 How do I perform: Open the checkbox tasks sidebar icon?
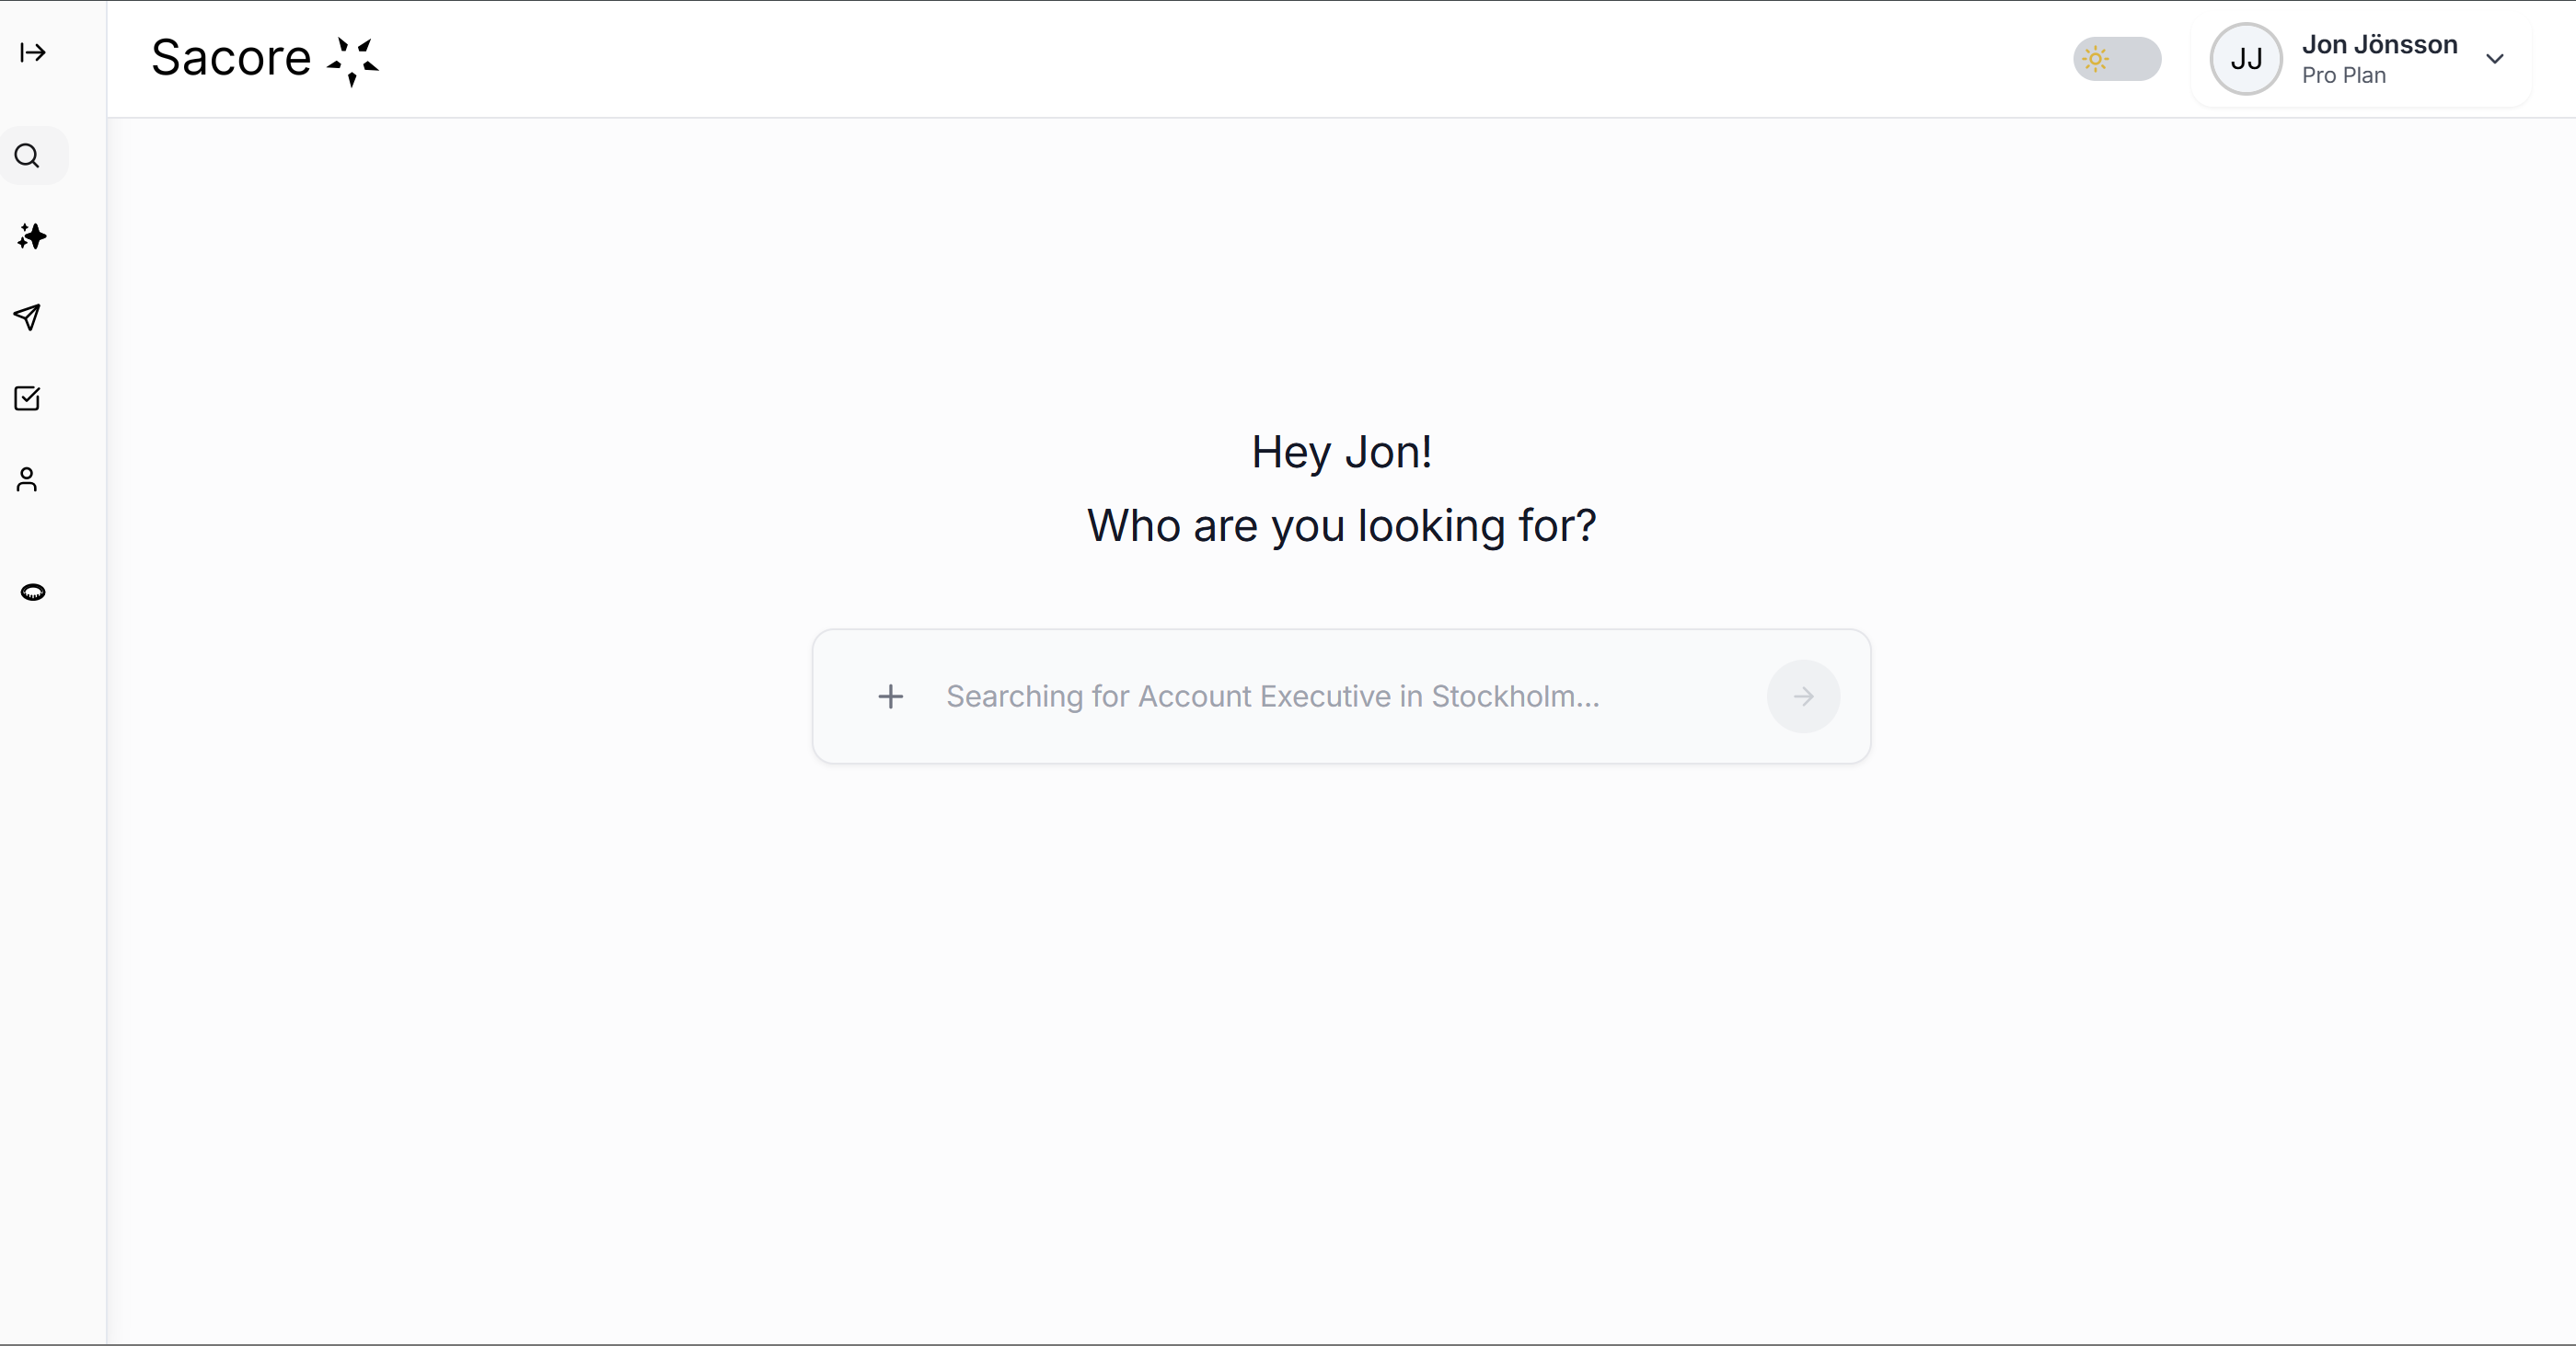tap(28, 398)
